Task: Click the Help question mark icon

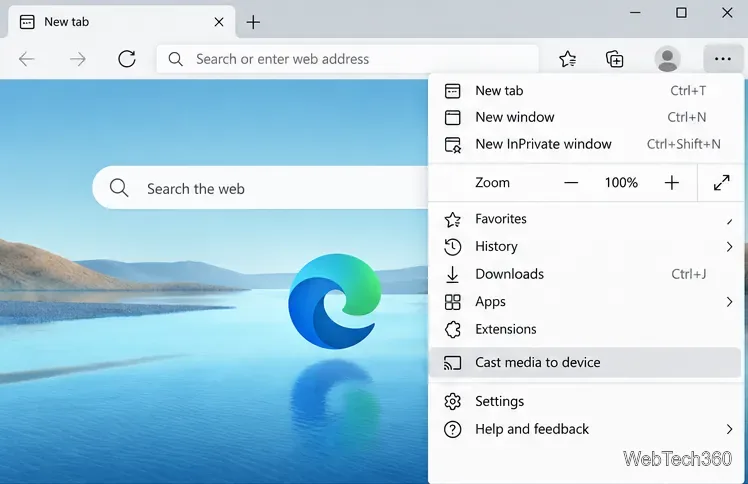Action: click(452, 429)
